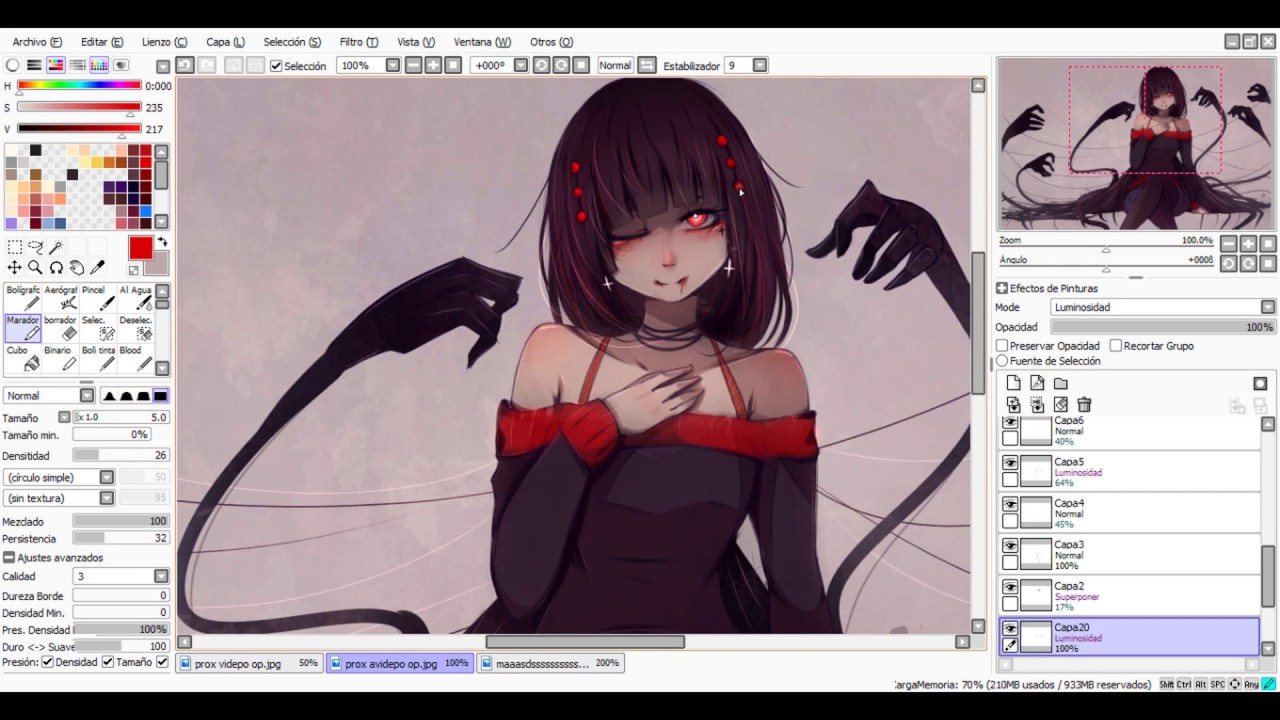This screenshot has height=720, width=1280.
Task: Select the rotate view tool
Action: [x=56, y=268]
